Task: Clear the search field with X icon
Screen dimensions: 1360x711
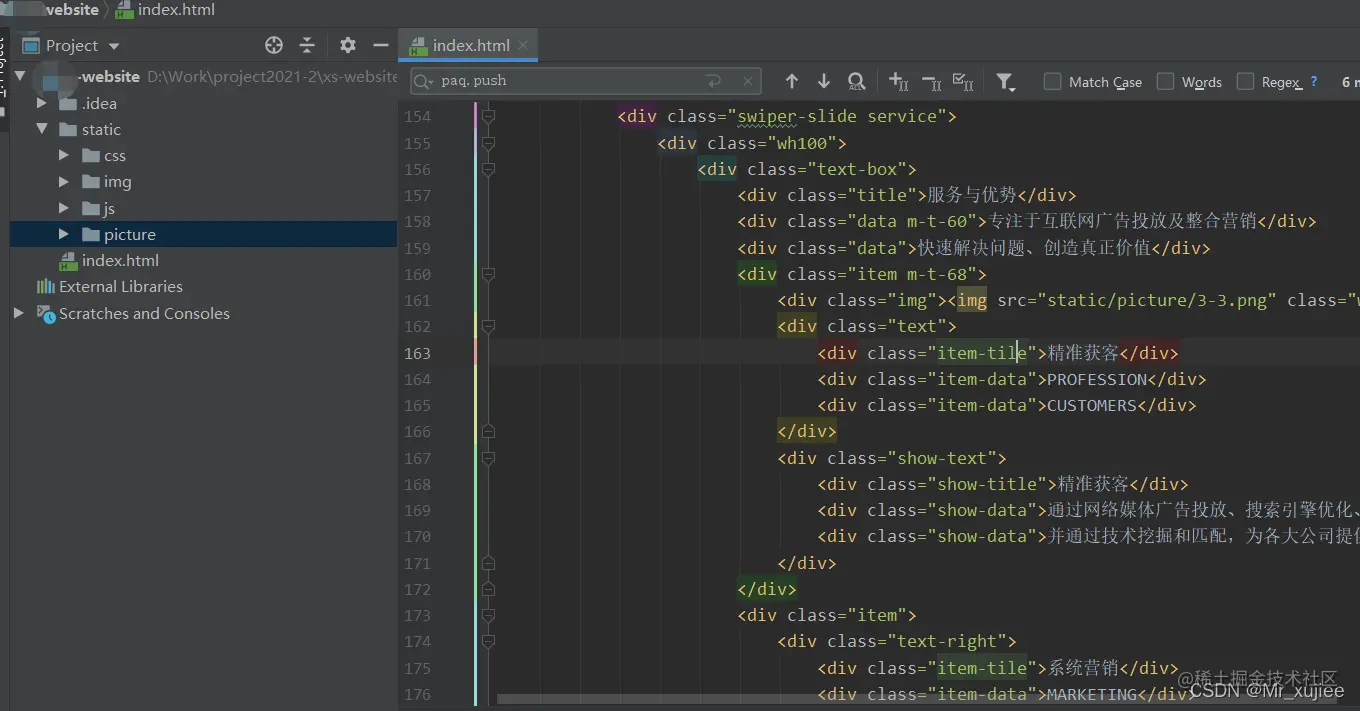Action: [x=747, y=81]
